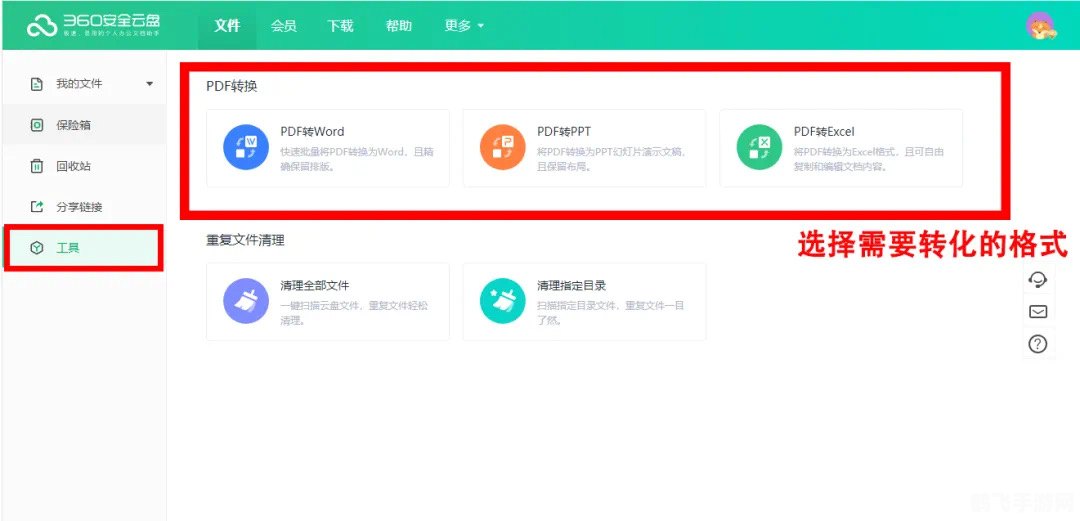Viewport: 1080px width, 521px height.
Task: Open the 会员 tab
Action: (x=284, y=25)
